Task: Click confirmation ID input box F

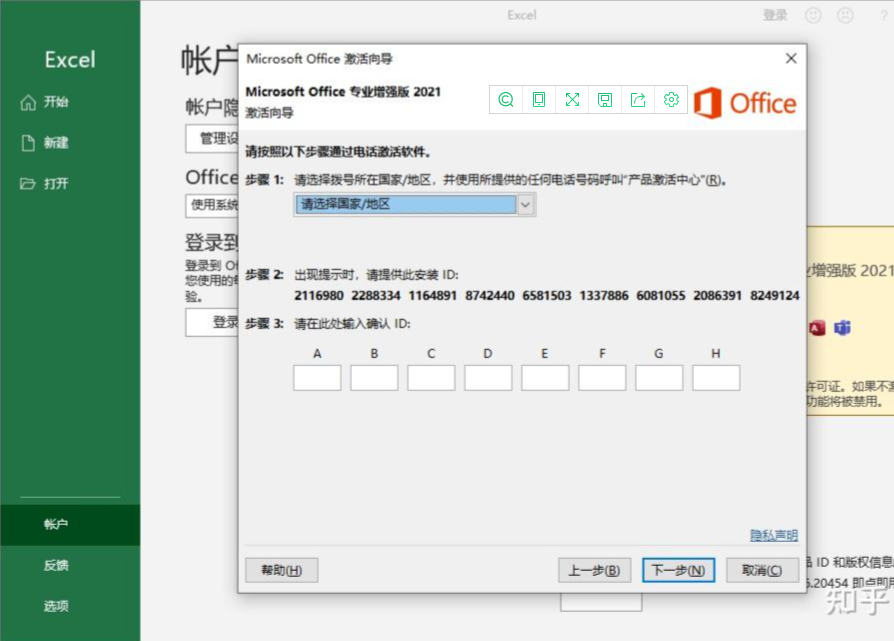Action: click(602, 378)
